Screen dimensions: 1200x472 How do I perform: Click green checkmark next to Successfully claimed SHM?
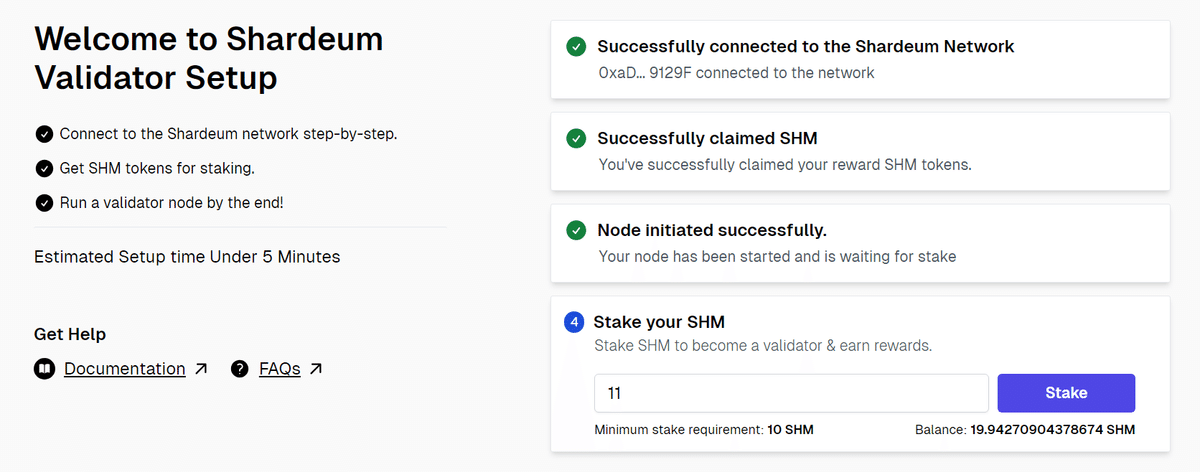point(576,139)
